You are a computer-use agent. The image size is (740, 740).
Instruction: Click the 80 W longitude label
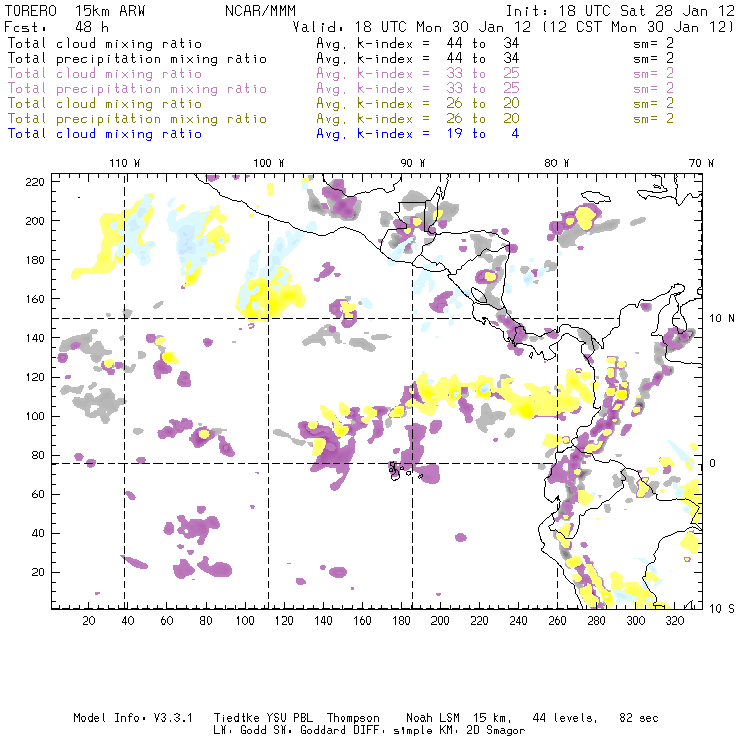coord(556,163)
